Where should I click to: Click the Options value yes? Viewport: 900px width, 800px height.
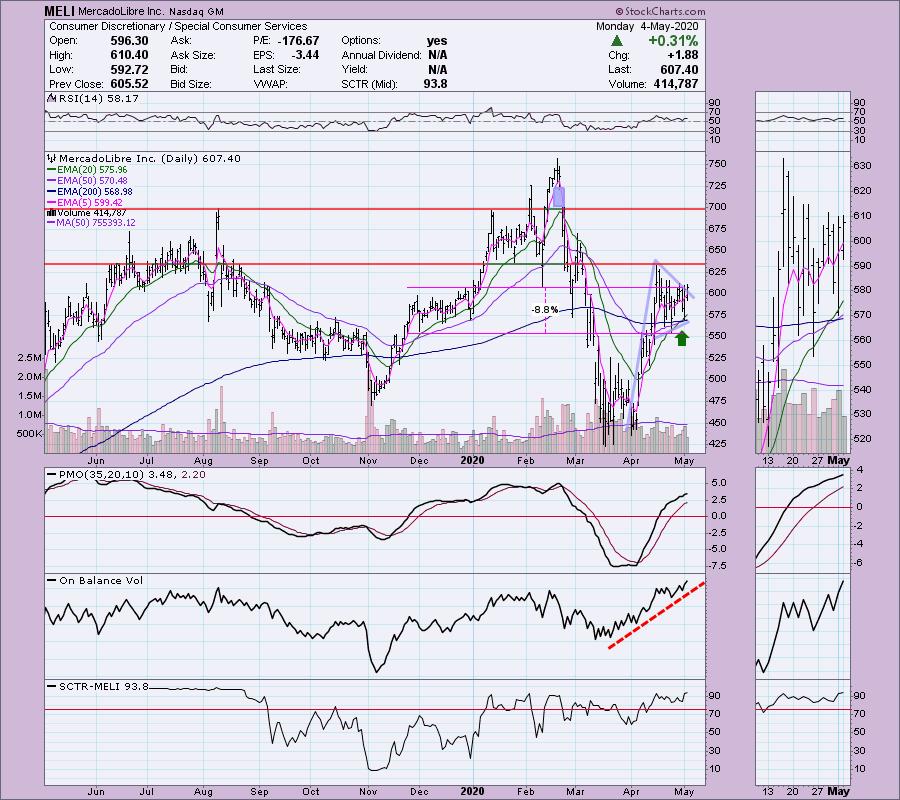coord(437,41)
